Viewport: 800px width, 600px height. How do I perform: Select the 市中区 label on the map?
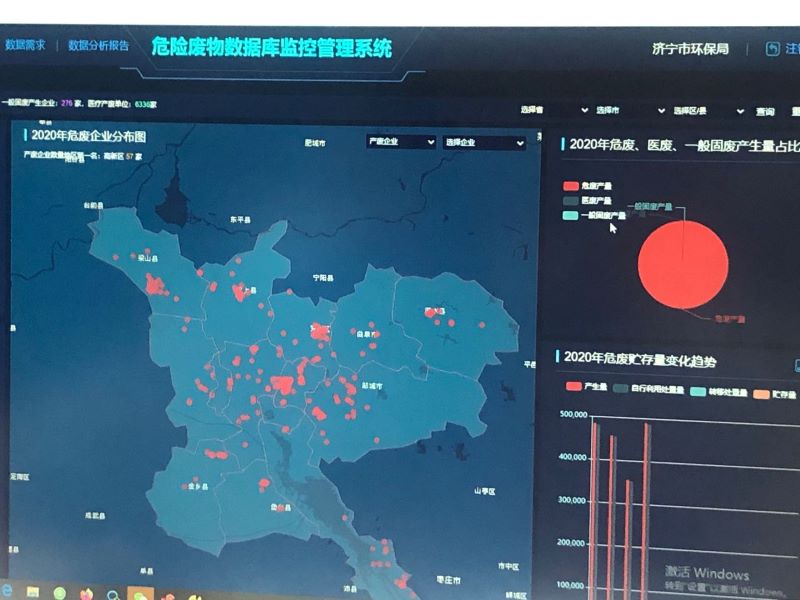tap(508, 566)
